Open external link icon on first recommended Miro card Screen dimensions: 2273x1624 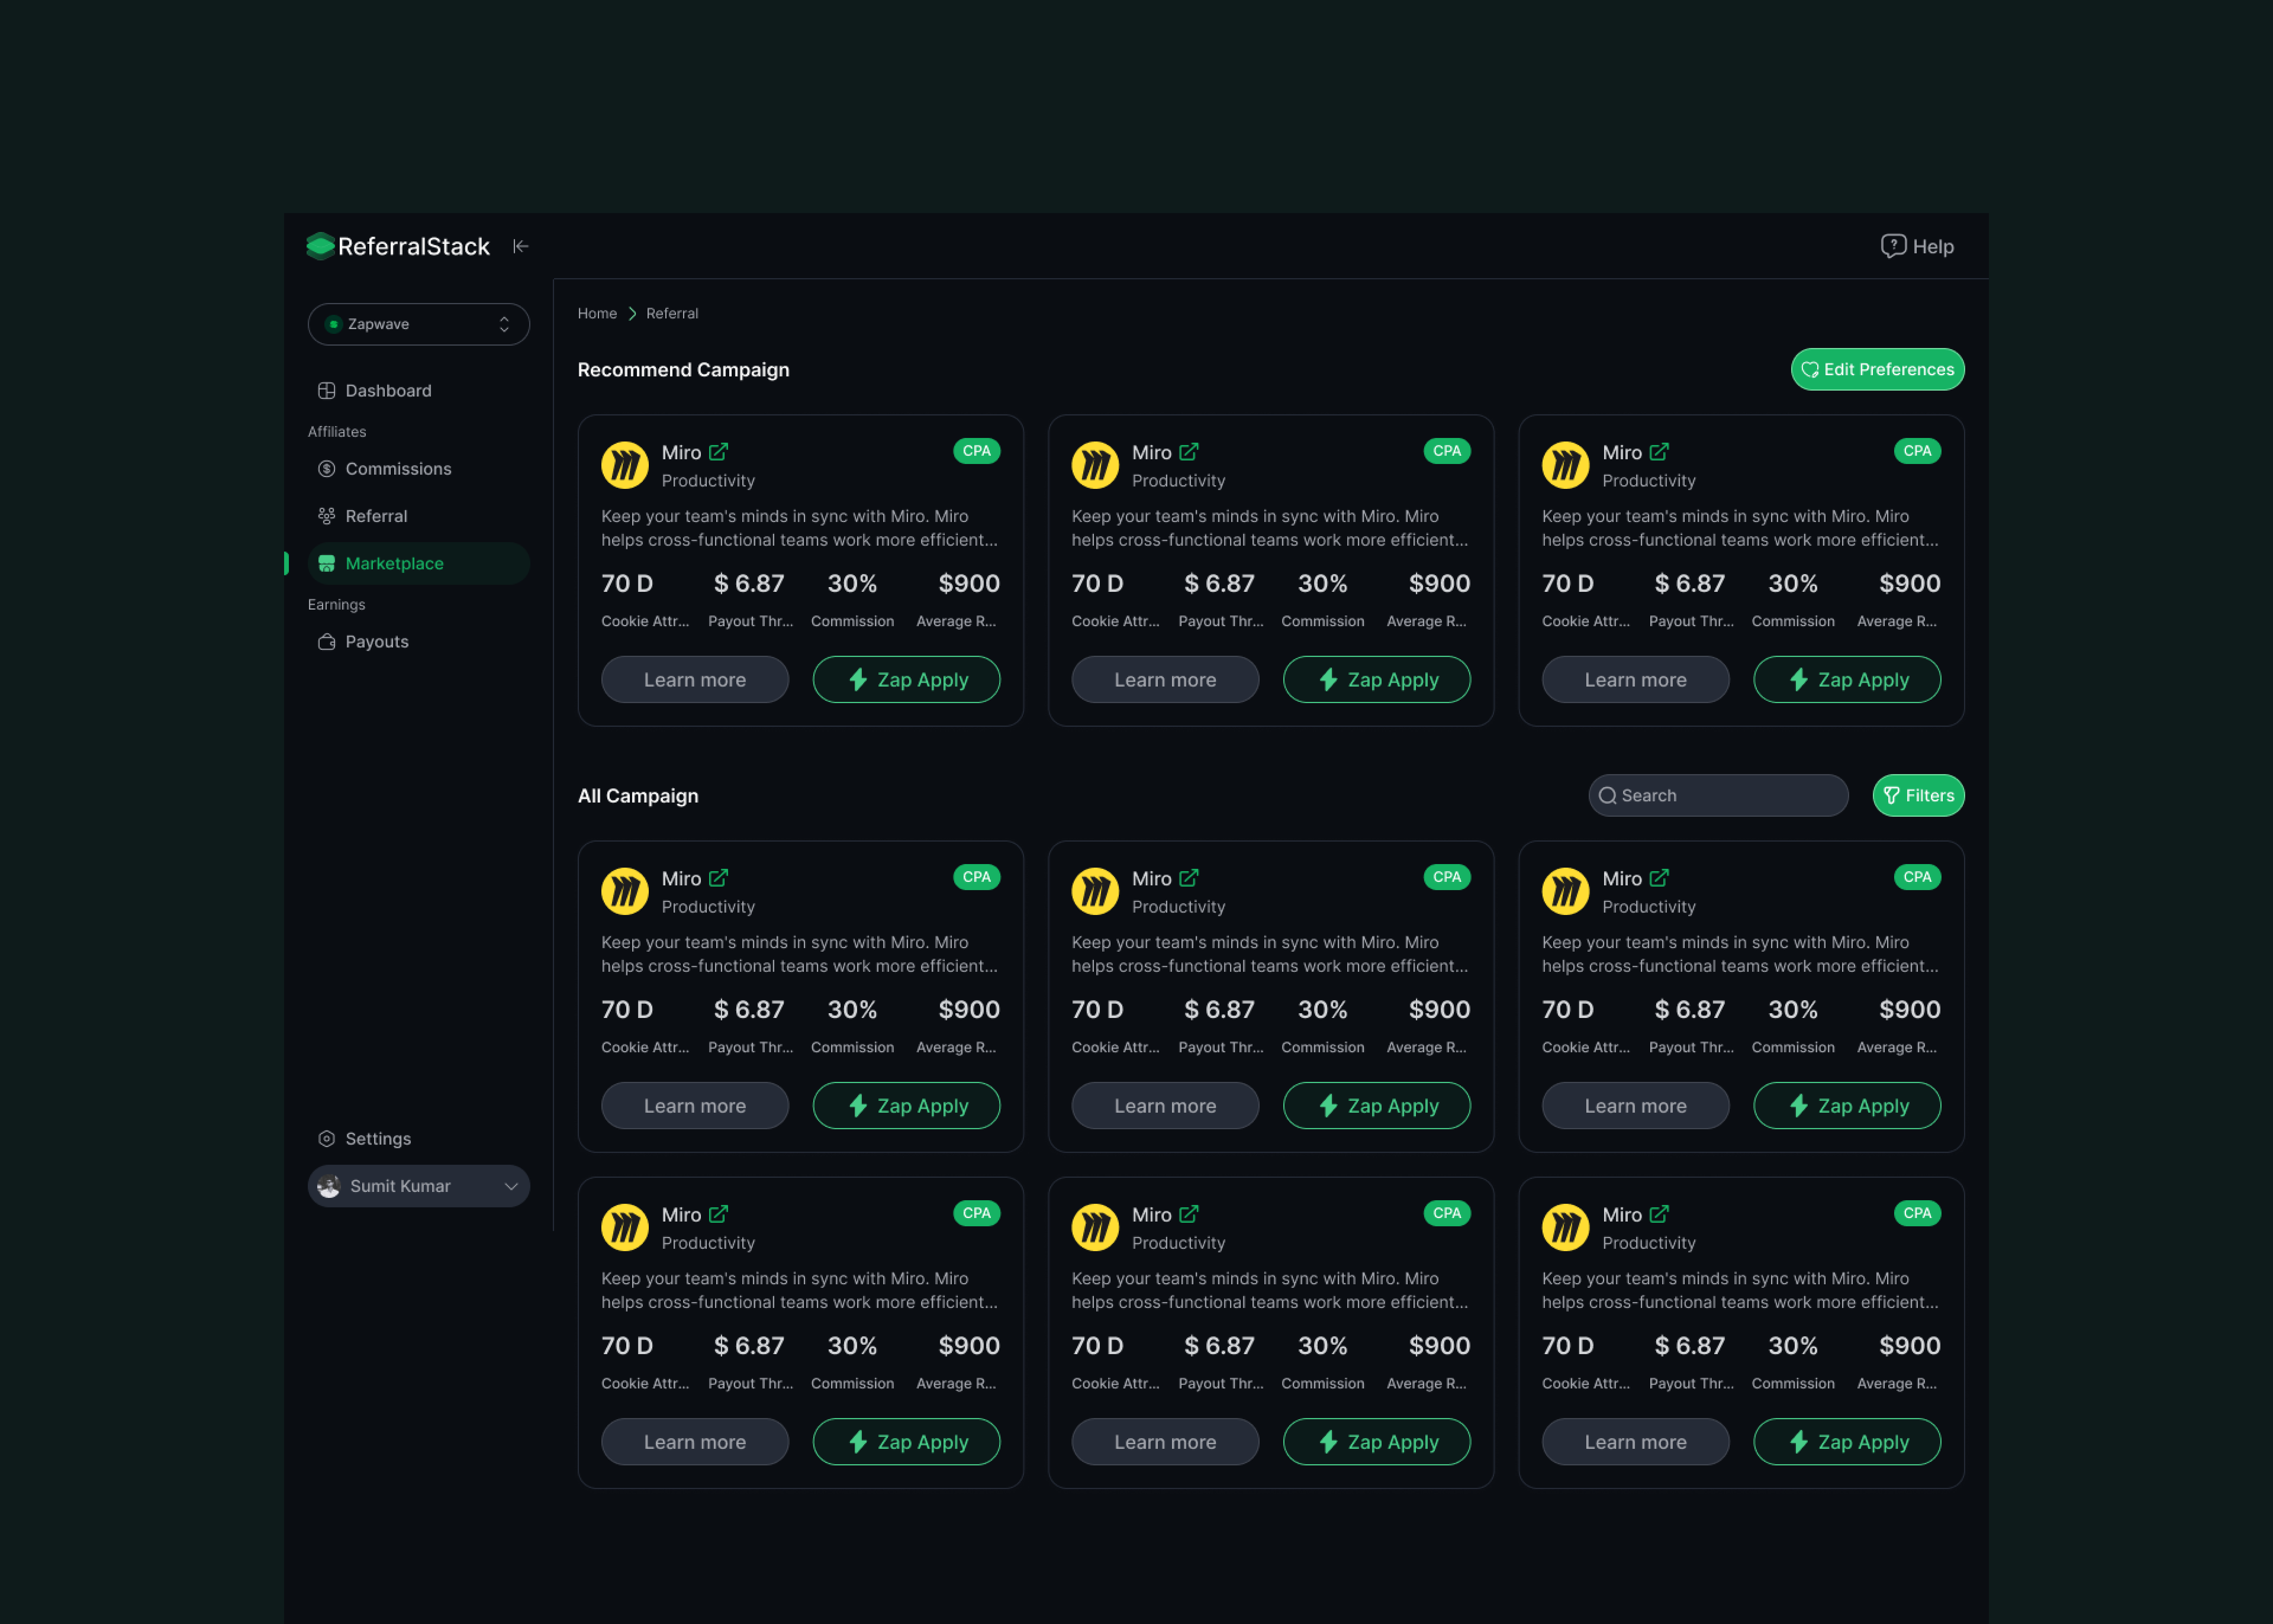pyautogui.click(x=718, y=452)
